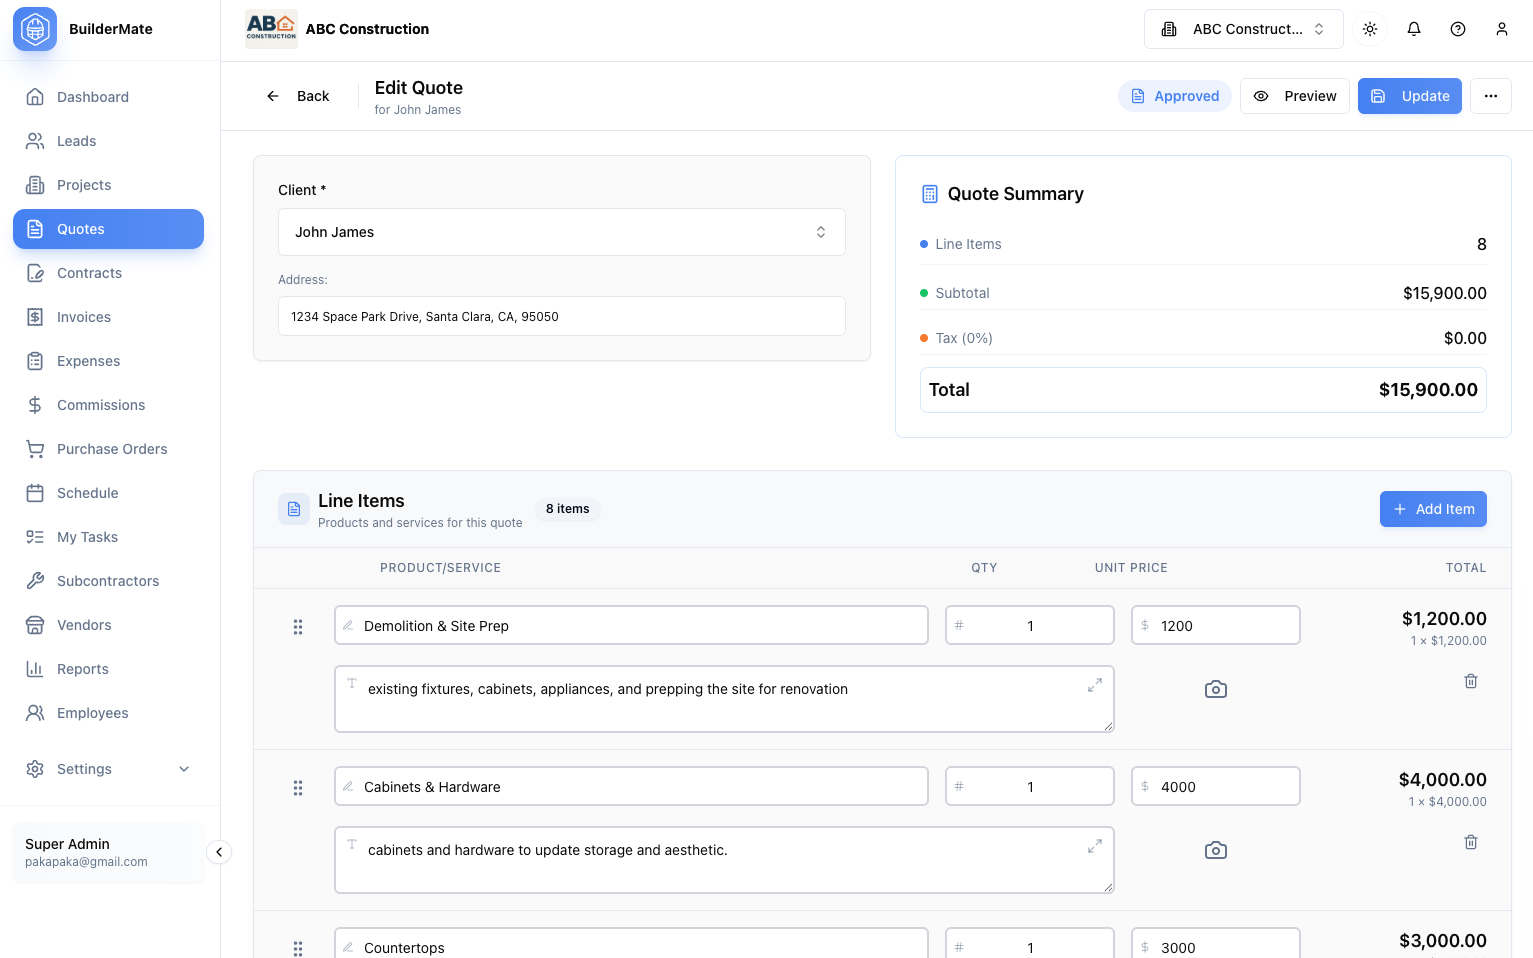View Reports section
The image size is (1533, 958).
pyautogui.click(x=108, y=669)
